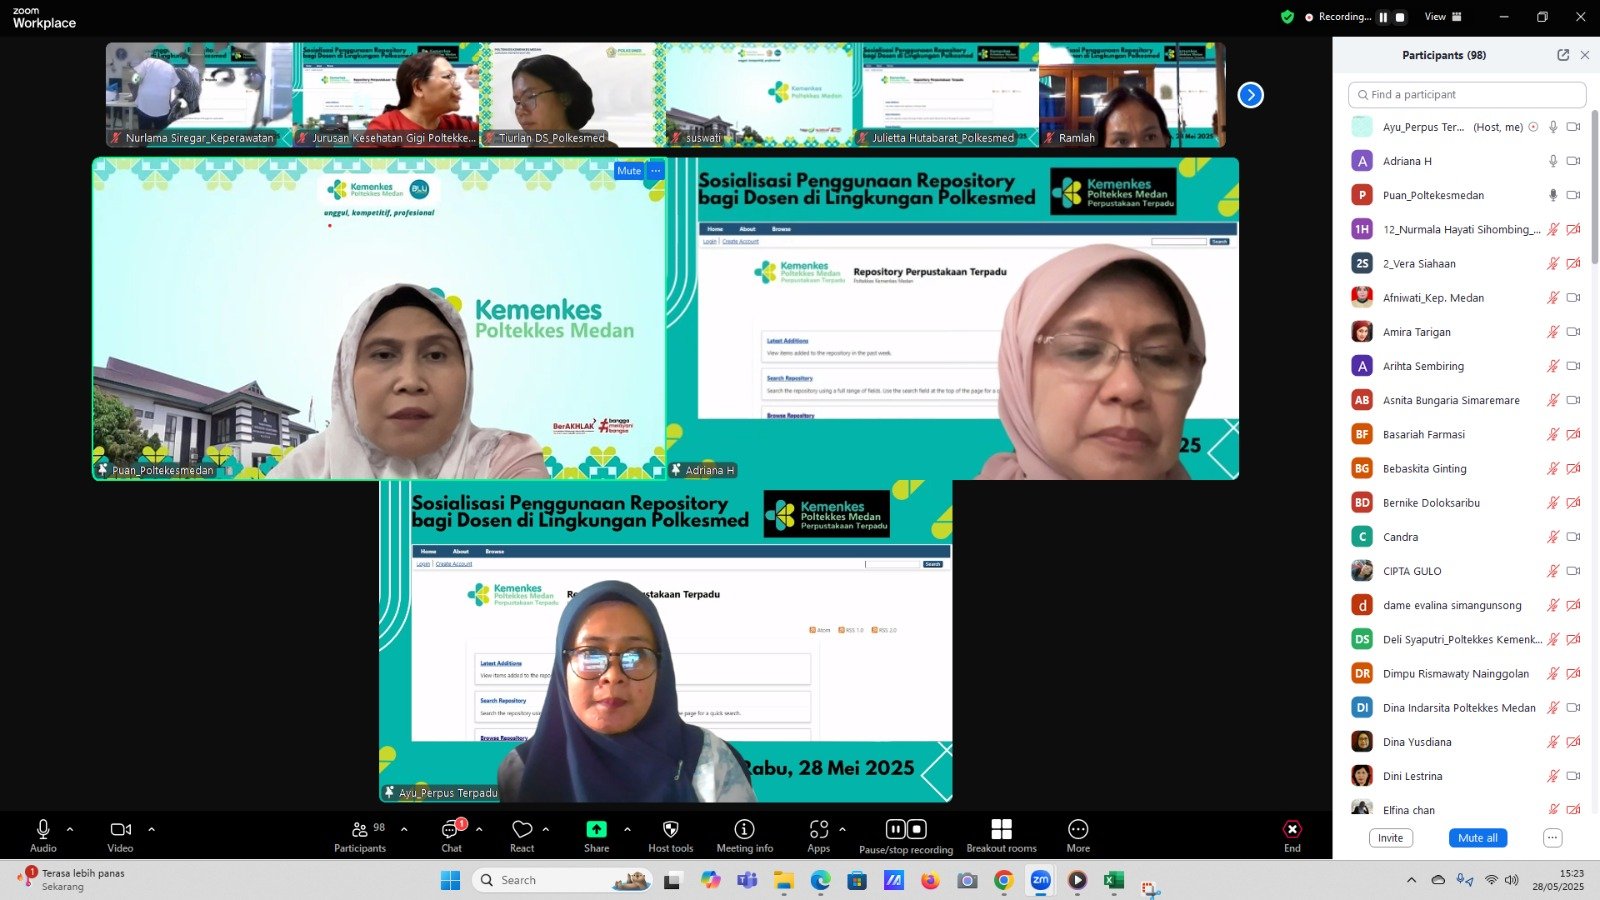Toggle Adriana H microphone in participant list
Image resolution: width=1600 pixels, height=900 pixels.
(x=1553, y=161)
